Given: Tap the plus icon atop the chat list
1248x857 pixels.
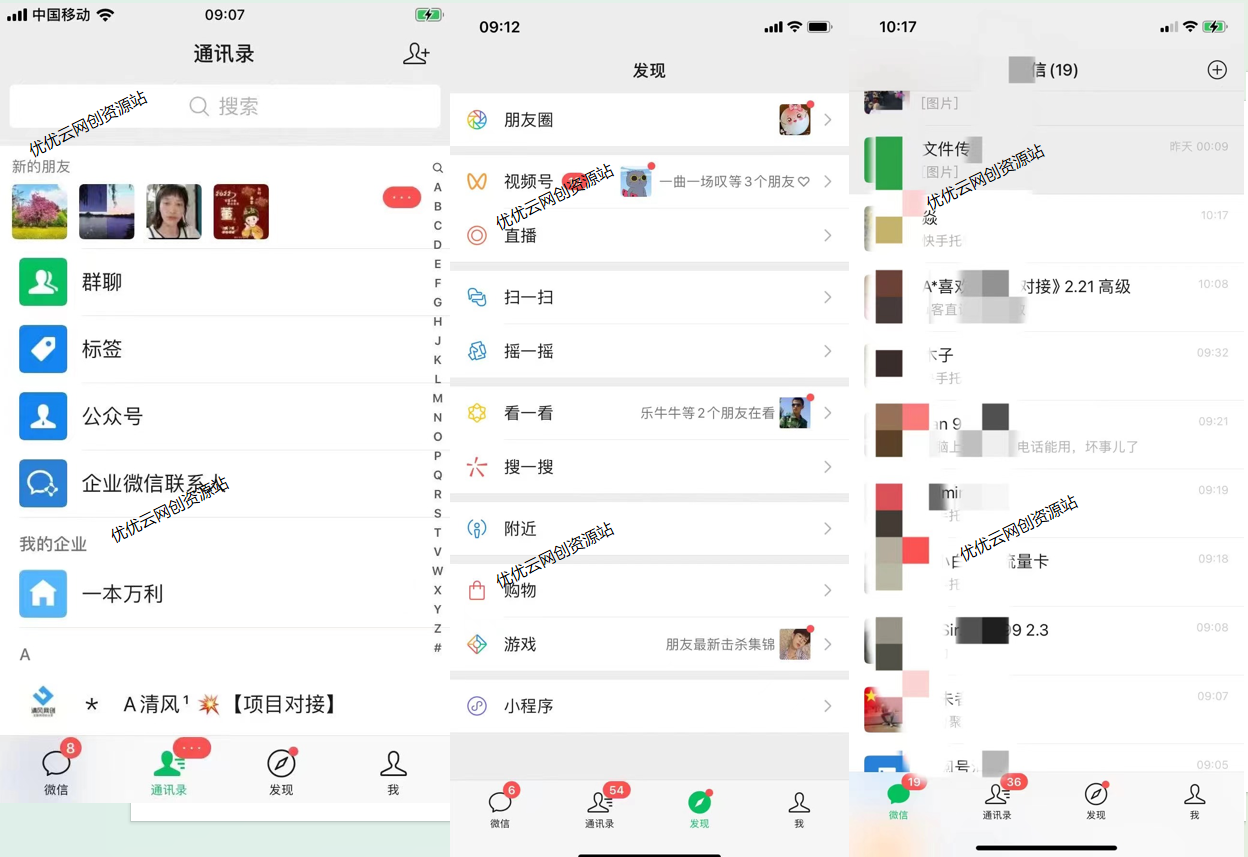Looking at the screenshot, I should point(1217,70).
